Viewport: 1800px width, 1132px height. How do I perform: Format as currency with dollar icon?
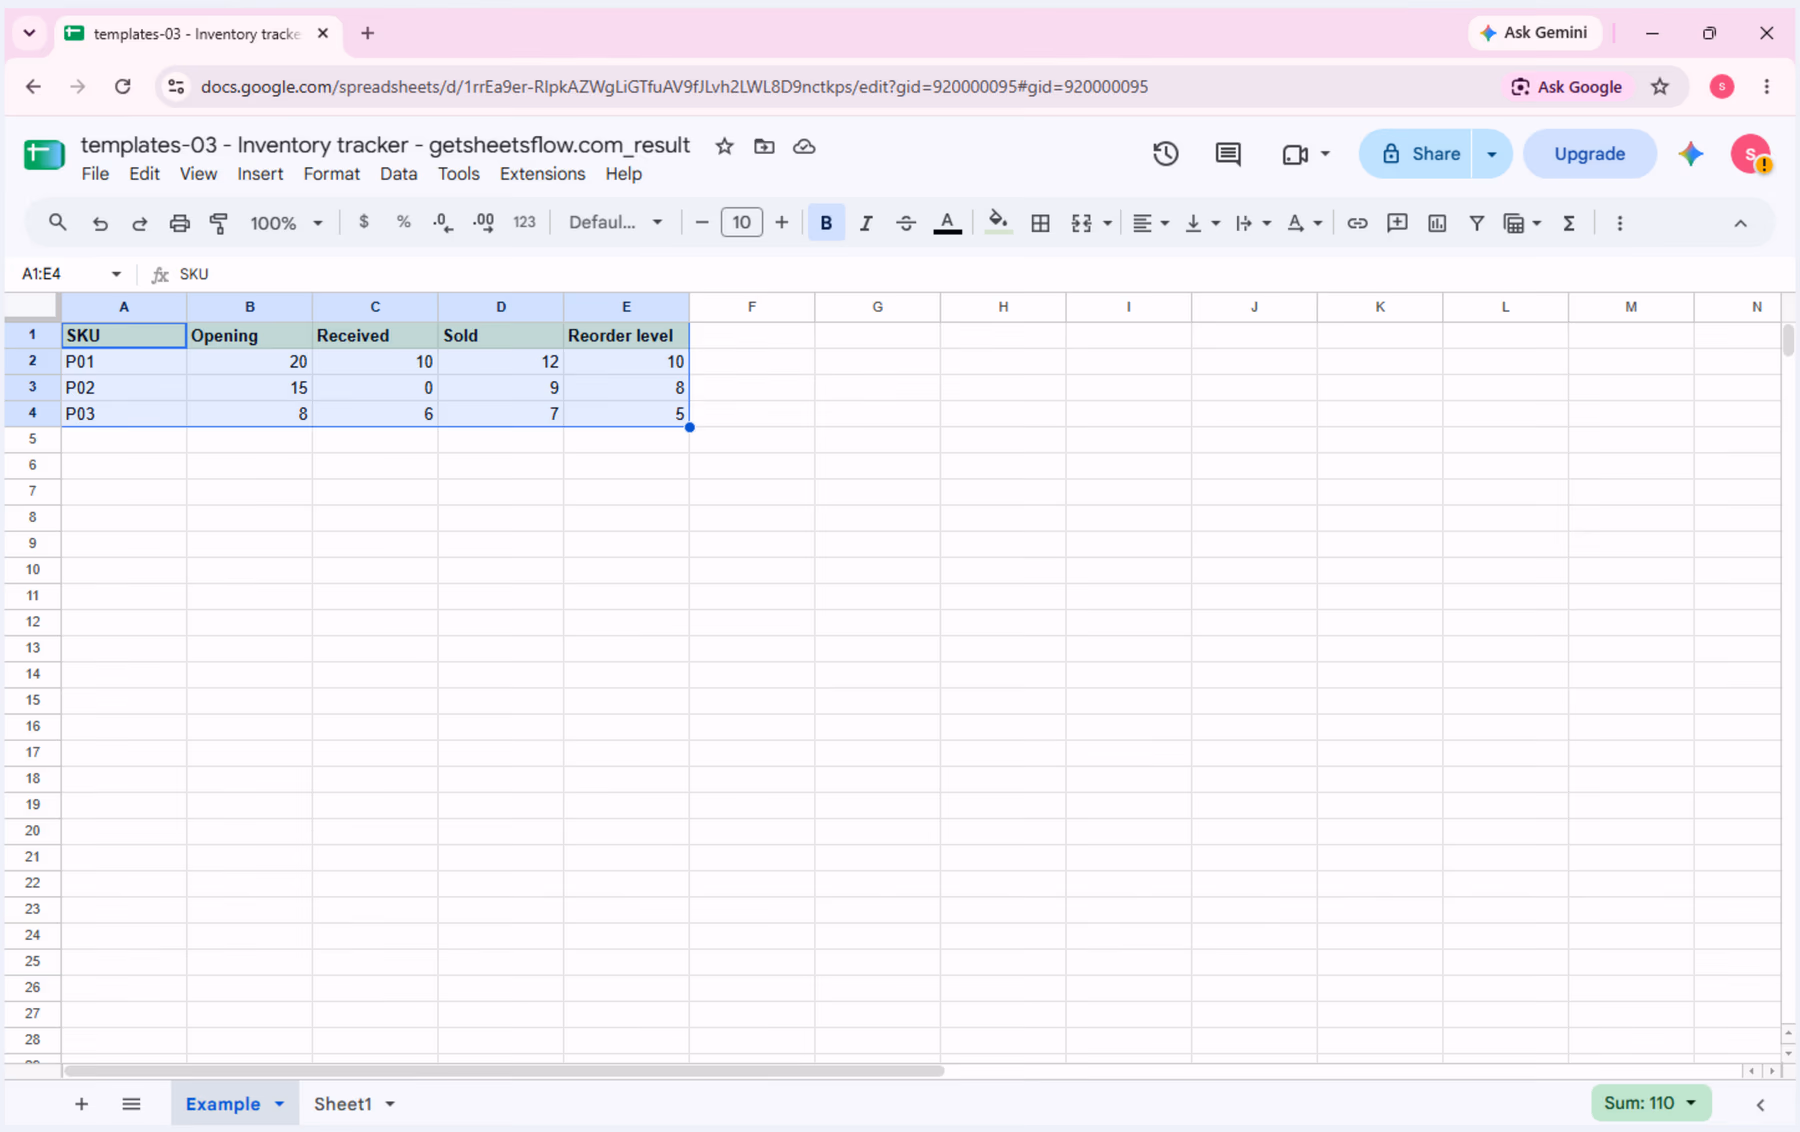pyautogui.click(x=364, y=222)
